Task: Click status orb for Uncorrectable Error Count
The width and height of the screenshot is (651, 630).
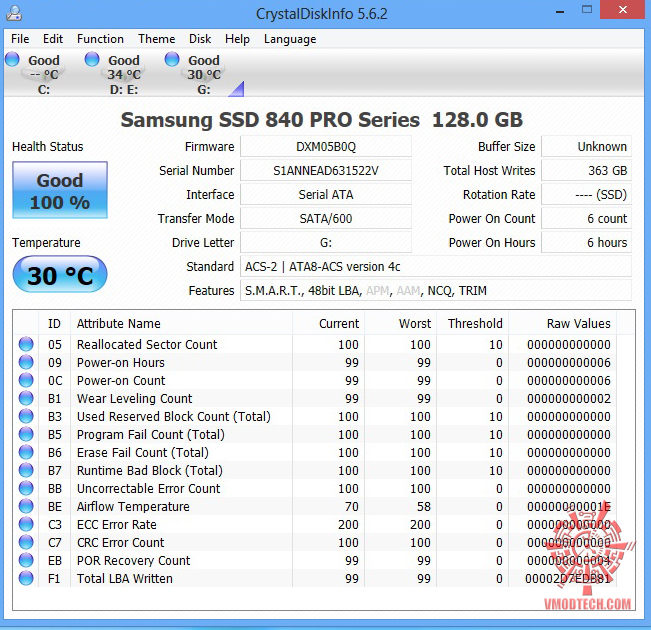Action: 26,488
